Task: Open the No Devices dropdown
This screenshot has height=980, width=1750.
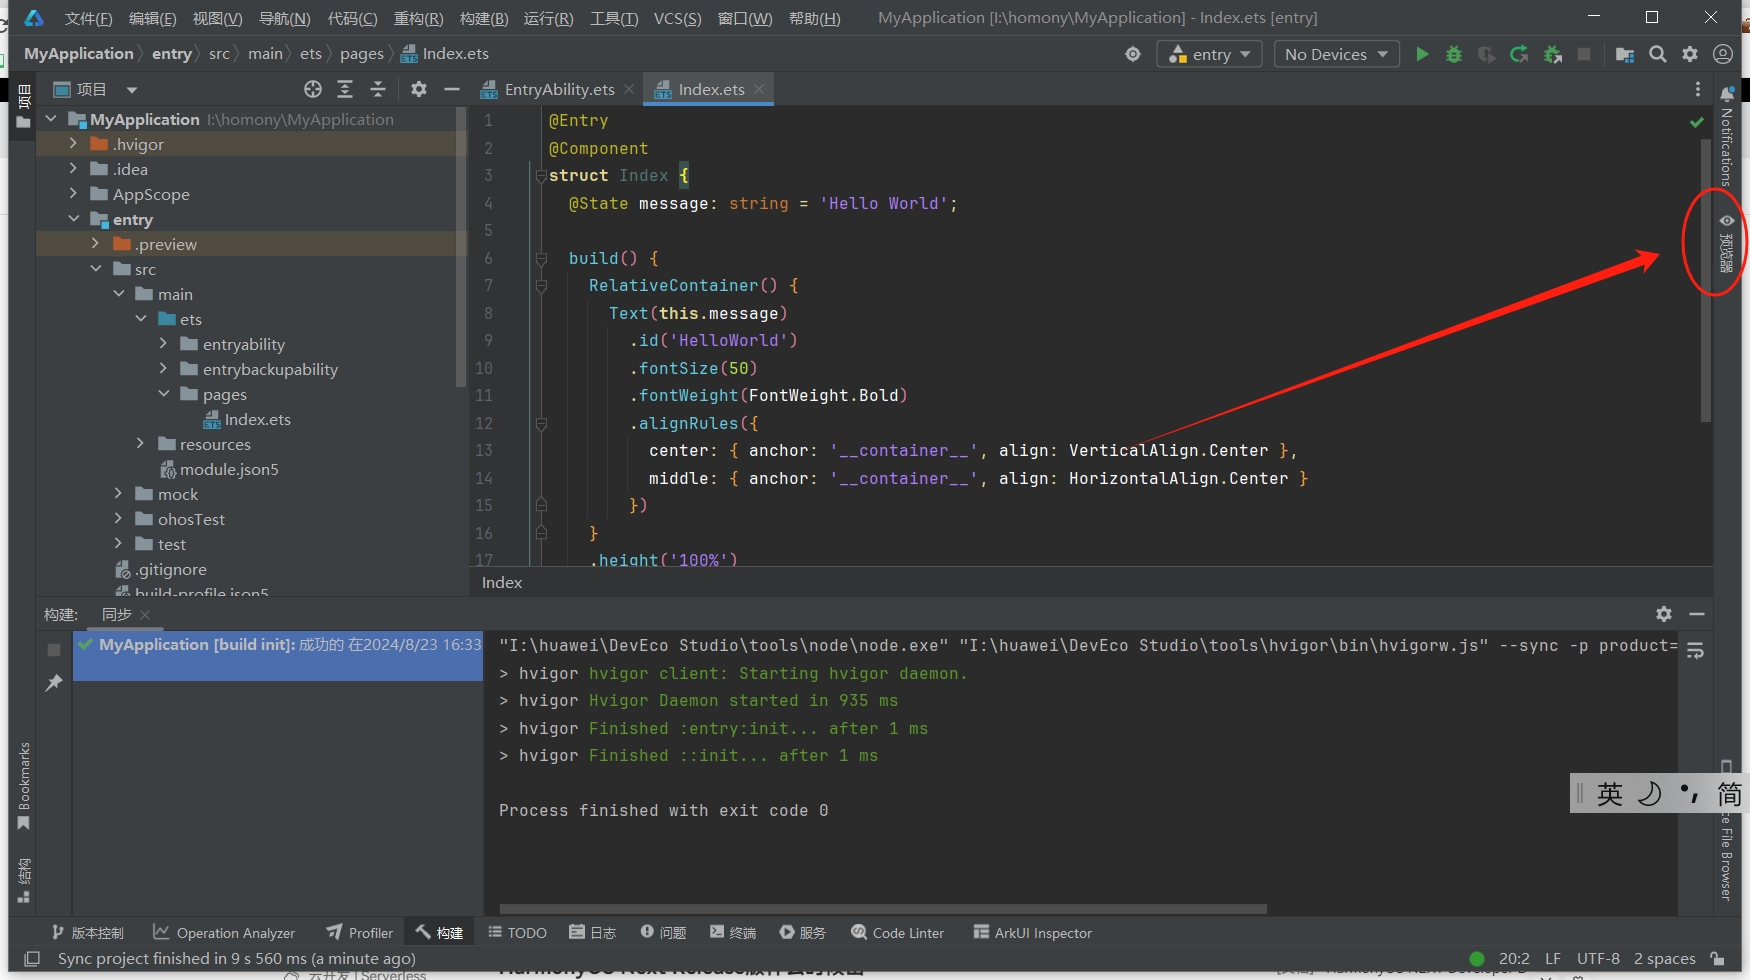Action: pyautogui.click(x=1336, y=54)
